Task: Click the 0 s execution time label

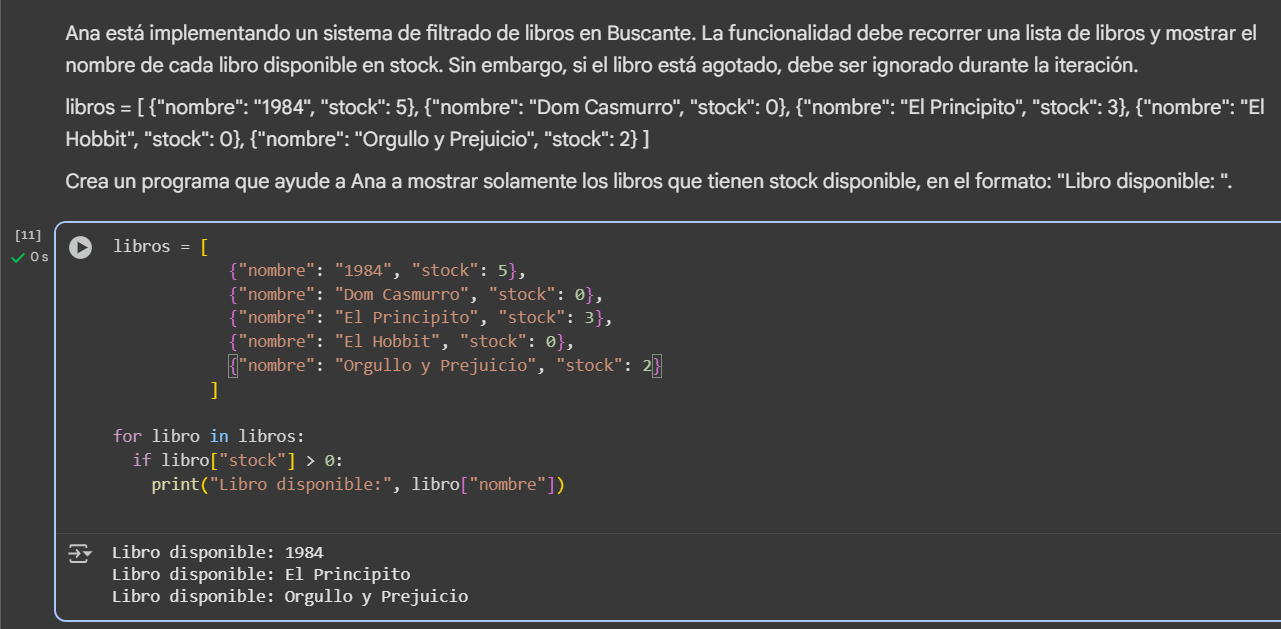Action: pos(39,258)
